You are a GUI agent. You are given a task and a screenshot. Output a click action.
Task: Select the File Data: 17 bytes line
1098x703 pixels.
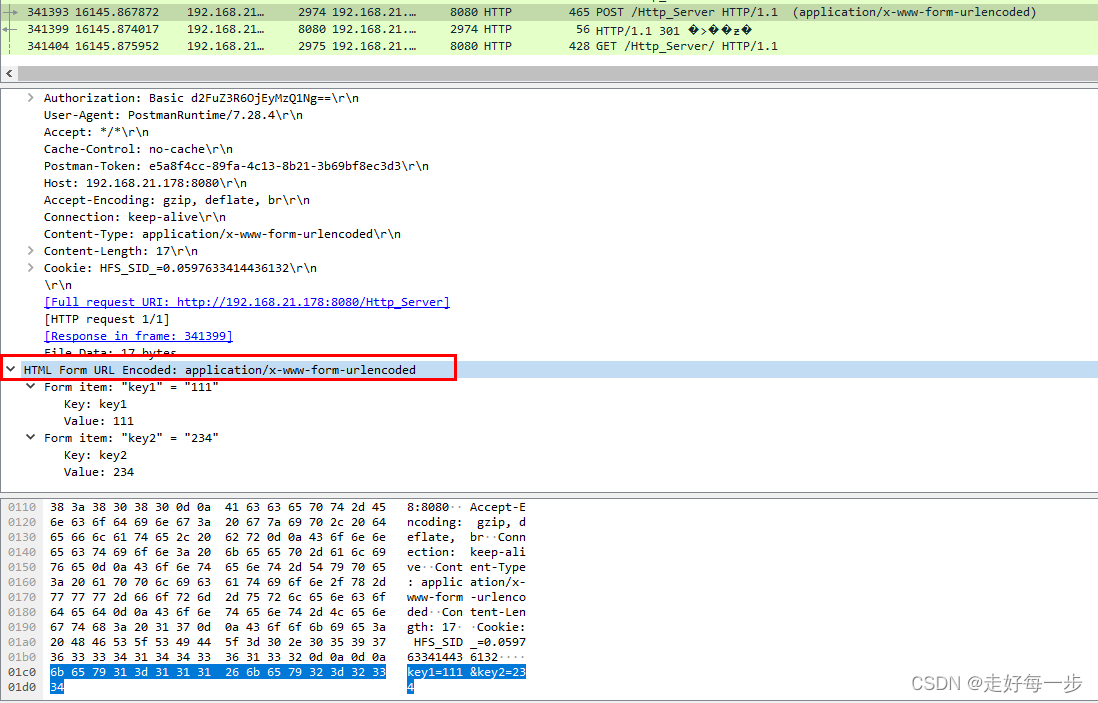click(x=110, y=352)
